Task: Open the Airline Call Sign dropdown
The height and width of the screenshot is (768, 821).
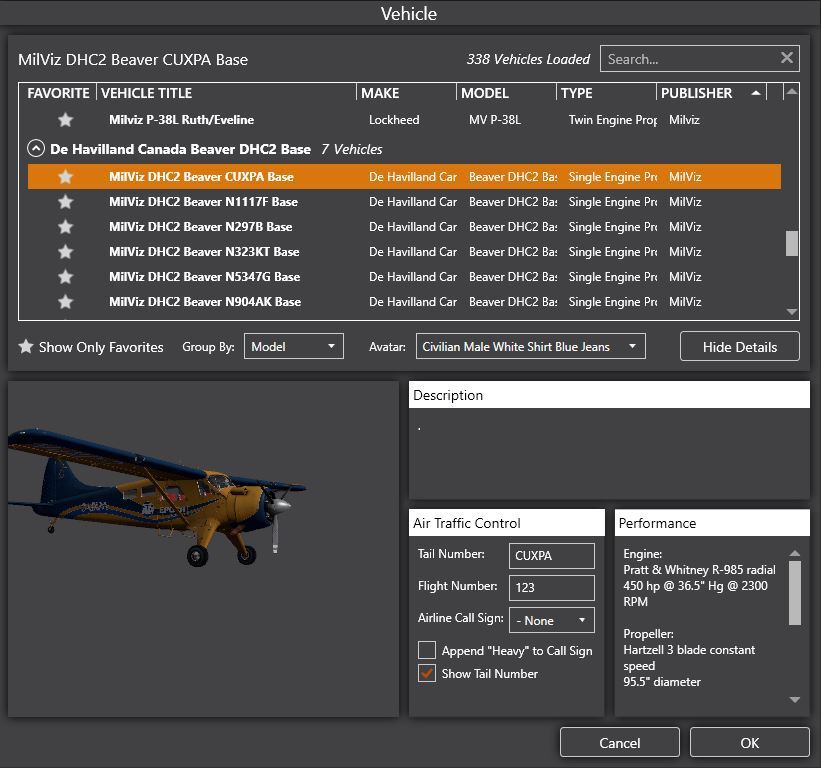Action: 551,620
